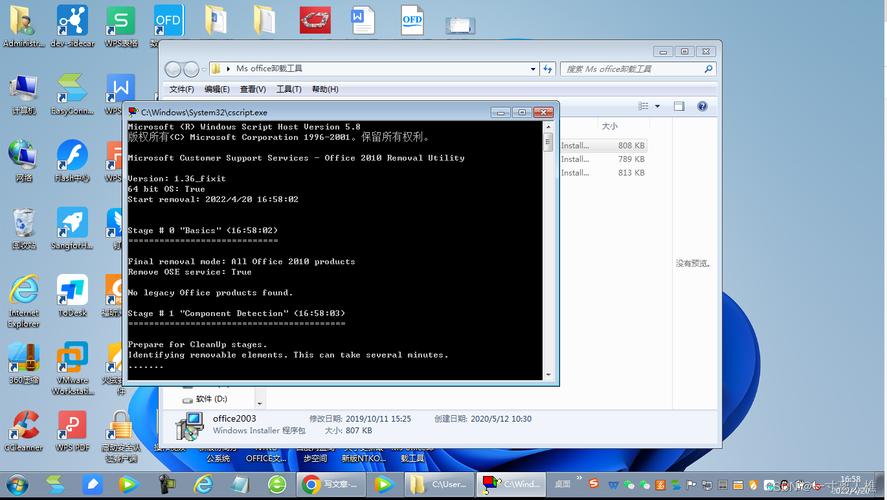Viewport: 887px width, 500px height.
Task: Switch to C:\User... Explorer taskbar button
Action: (440, 485)
